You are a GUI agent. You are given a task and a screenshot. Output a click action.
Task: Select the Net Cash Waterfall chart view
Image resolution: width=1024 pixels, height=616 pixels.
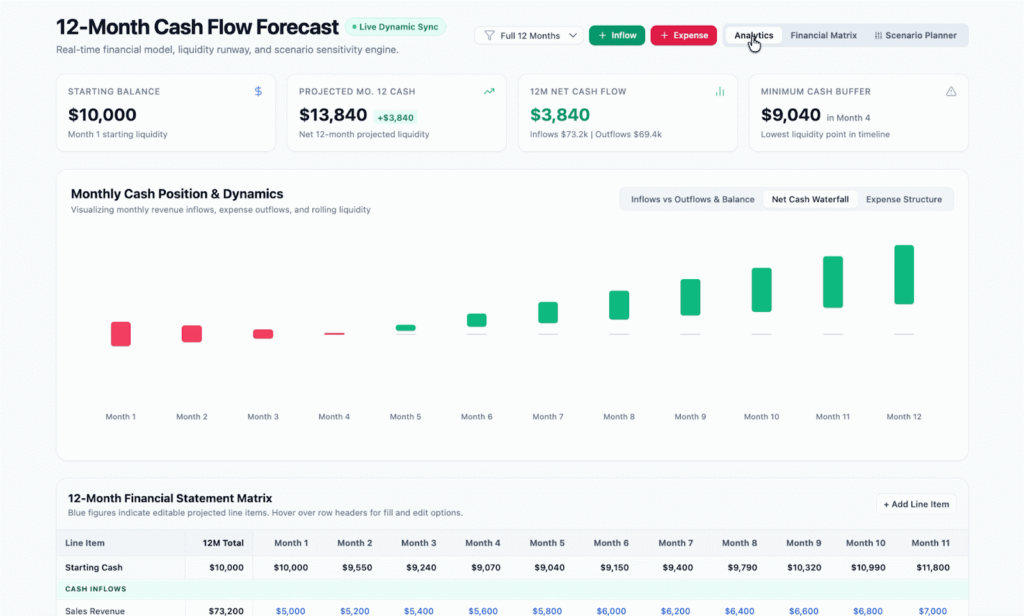point(810,199)
